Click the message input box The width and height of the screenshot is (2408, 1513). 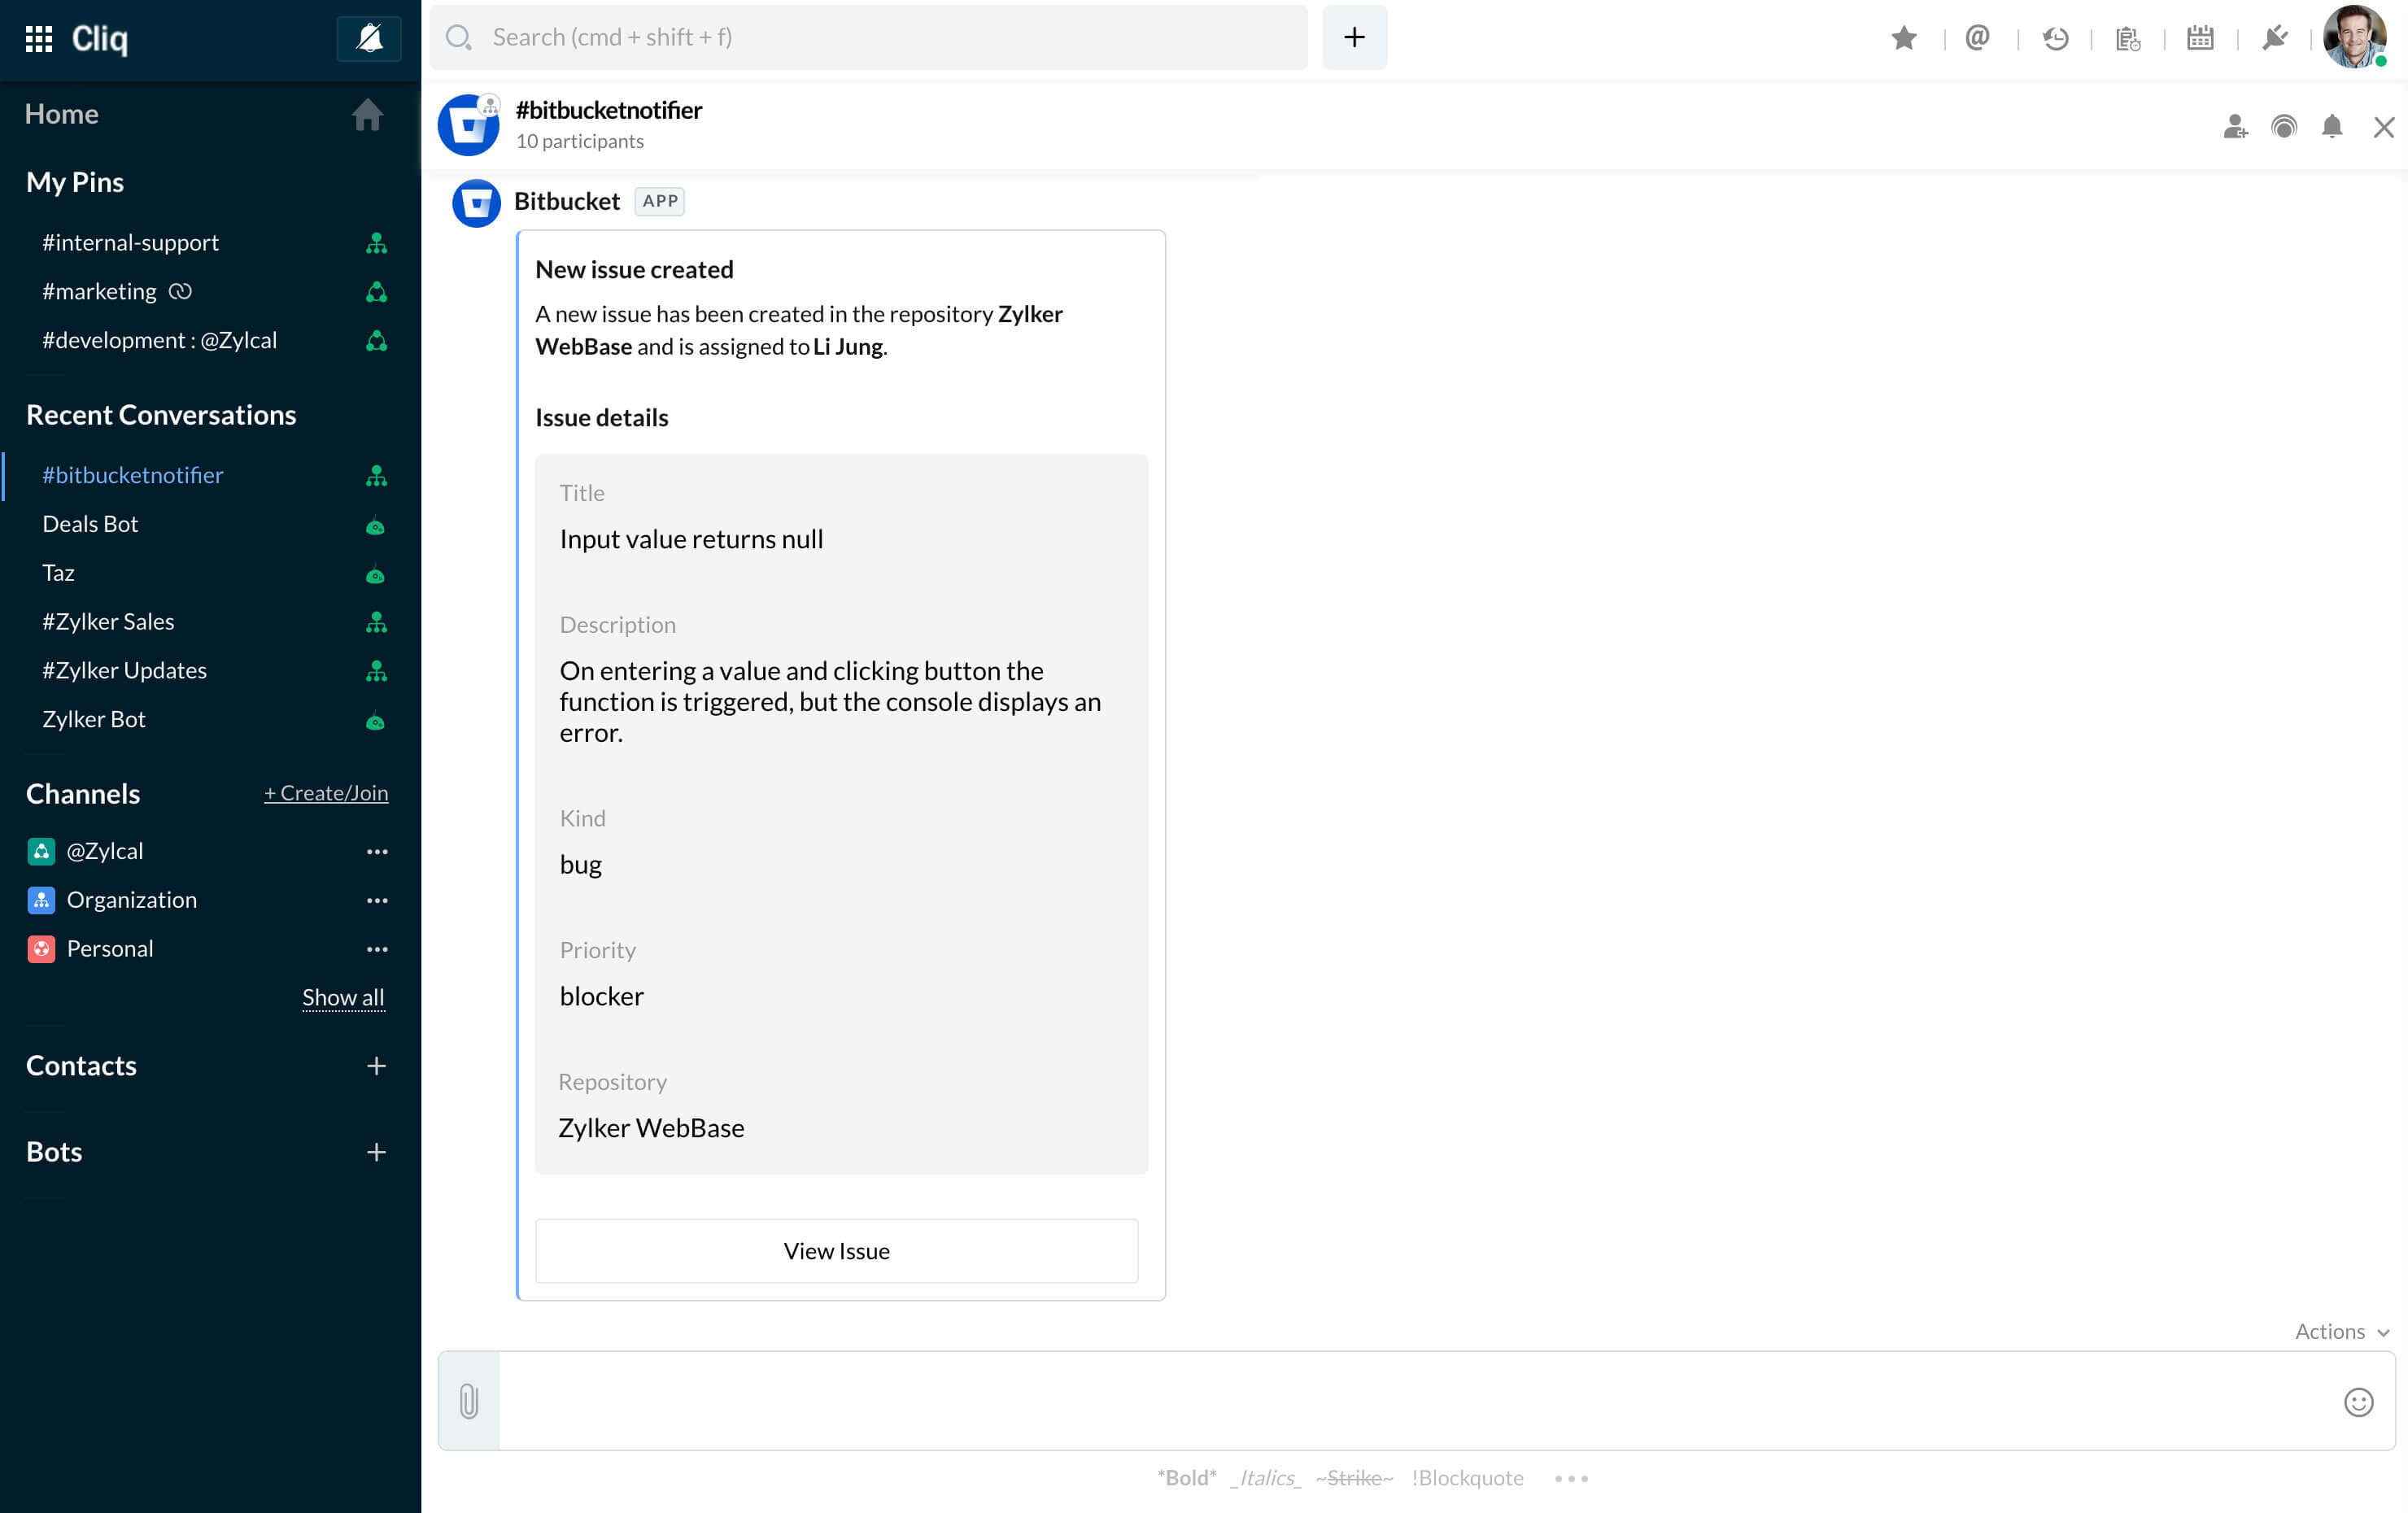1417,1401
